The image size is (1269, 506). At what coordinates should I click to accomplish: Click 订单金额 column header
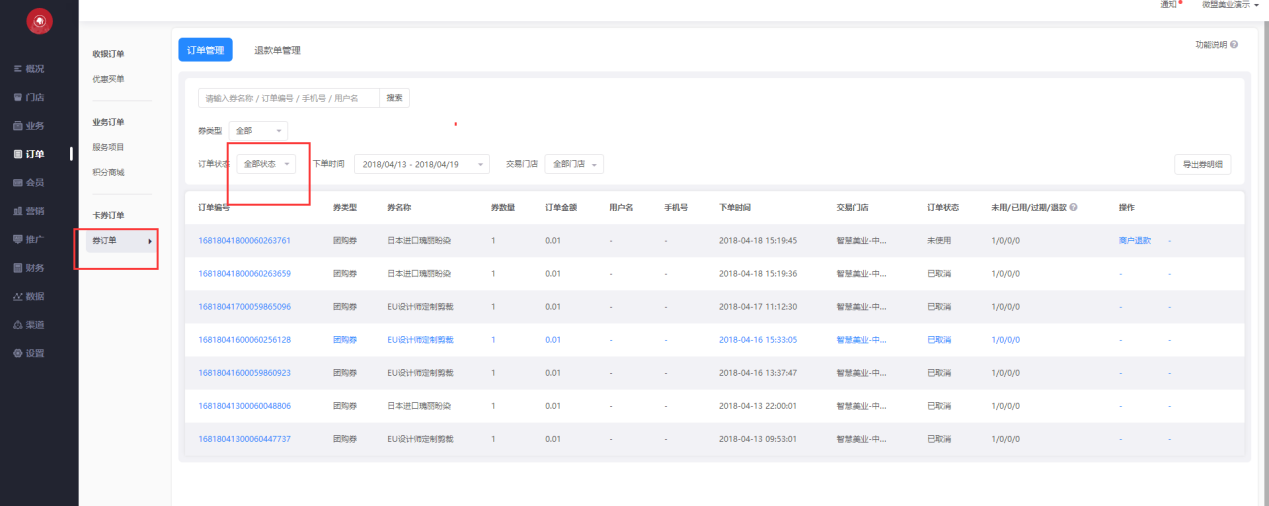561,207
